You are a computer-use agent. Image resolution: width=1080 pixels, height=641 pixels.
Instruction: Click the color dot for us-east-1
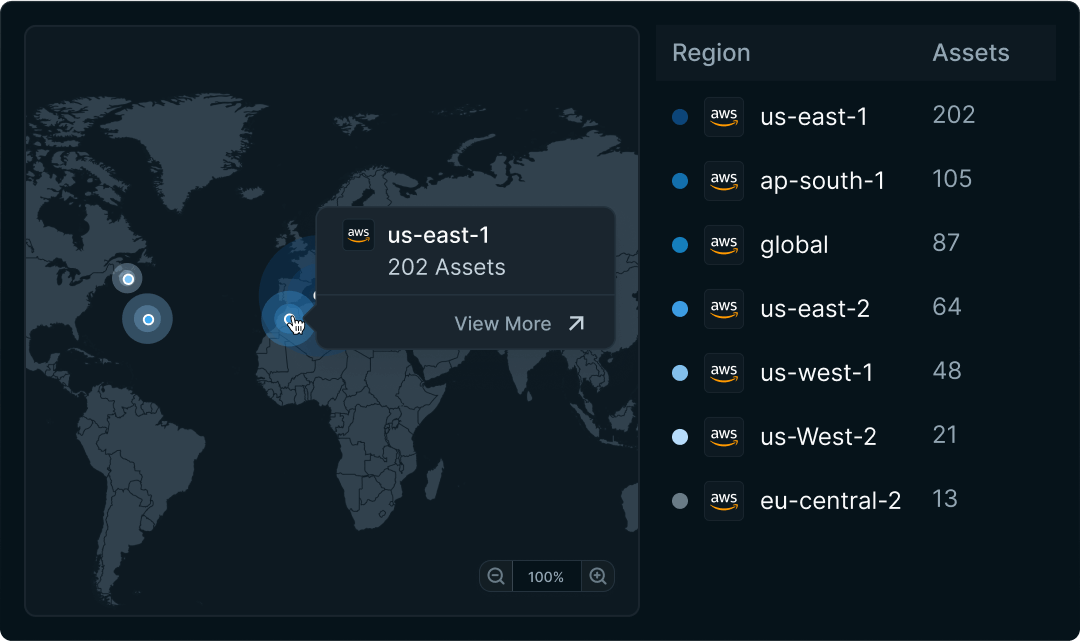680,117
